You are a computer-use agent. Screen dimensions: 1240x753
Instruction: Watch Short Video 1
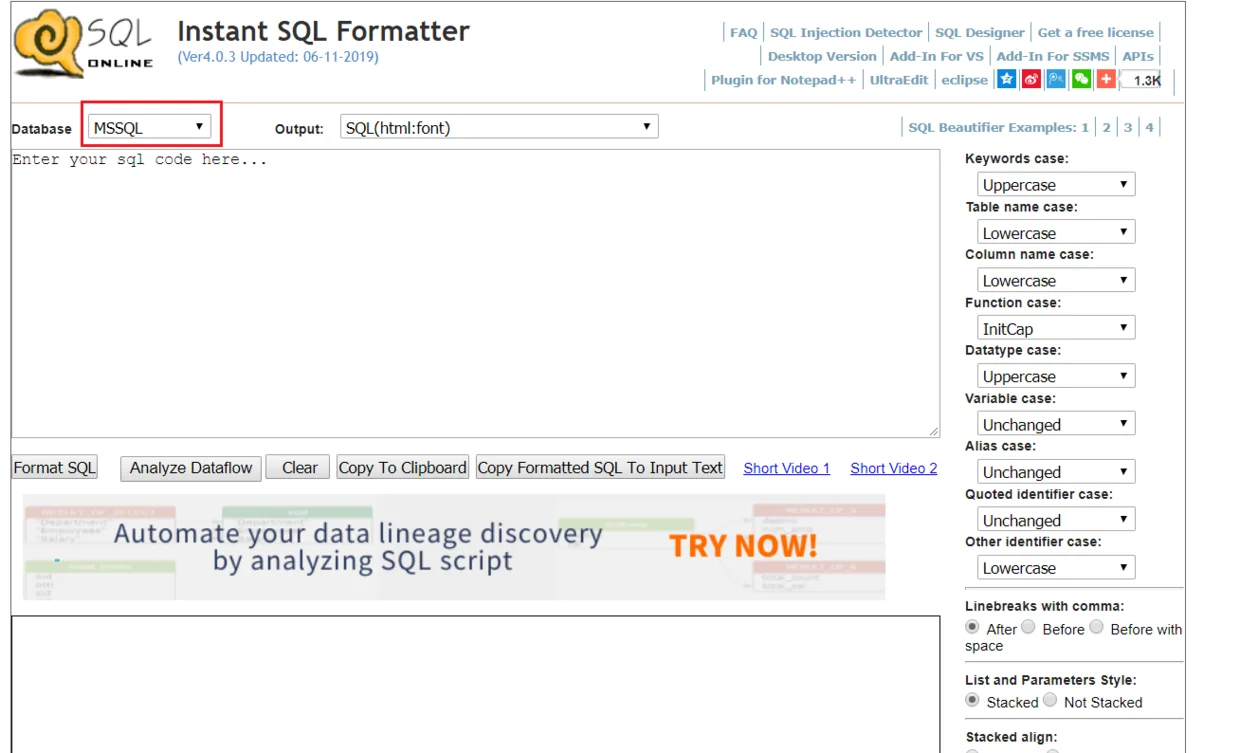coord(787,468)
